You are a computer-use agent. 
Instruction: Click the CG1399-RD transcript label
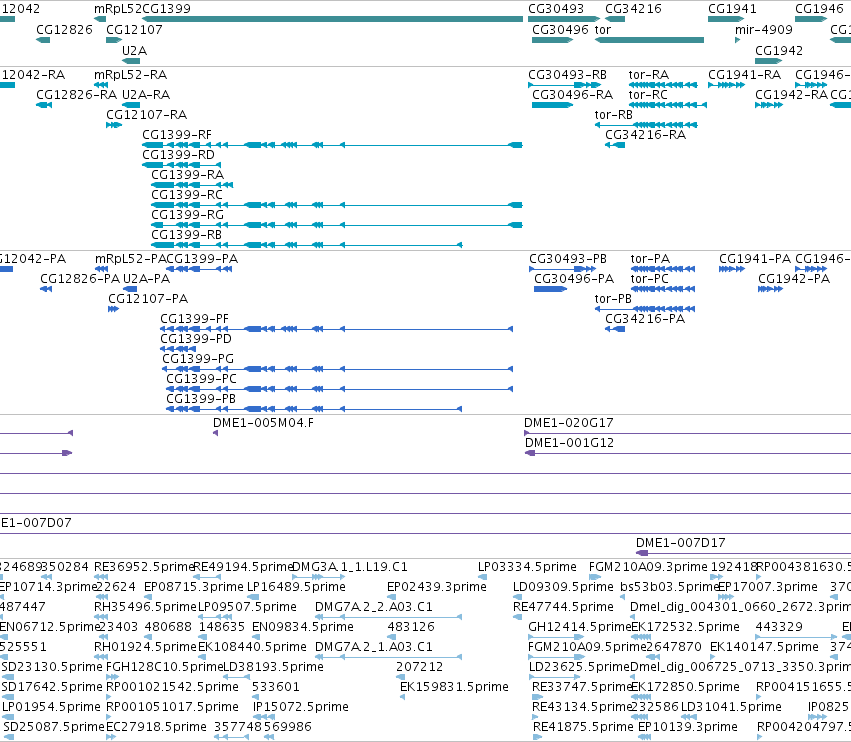[x=179, y=155]
